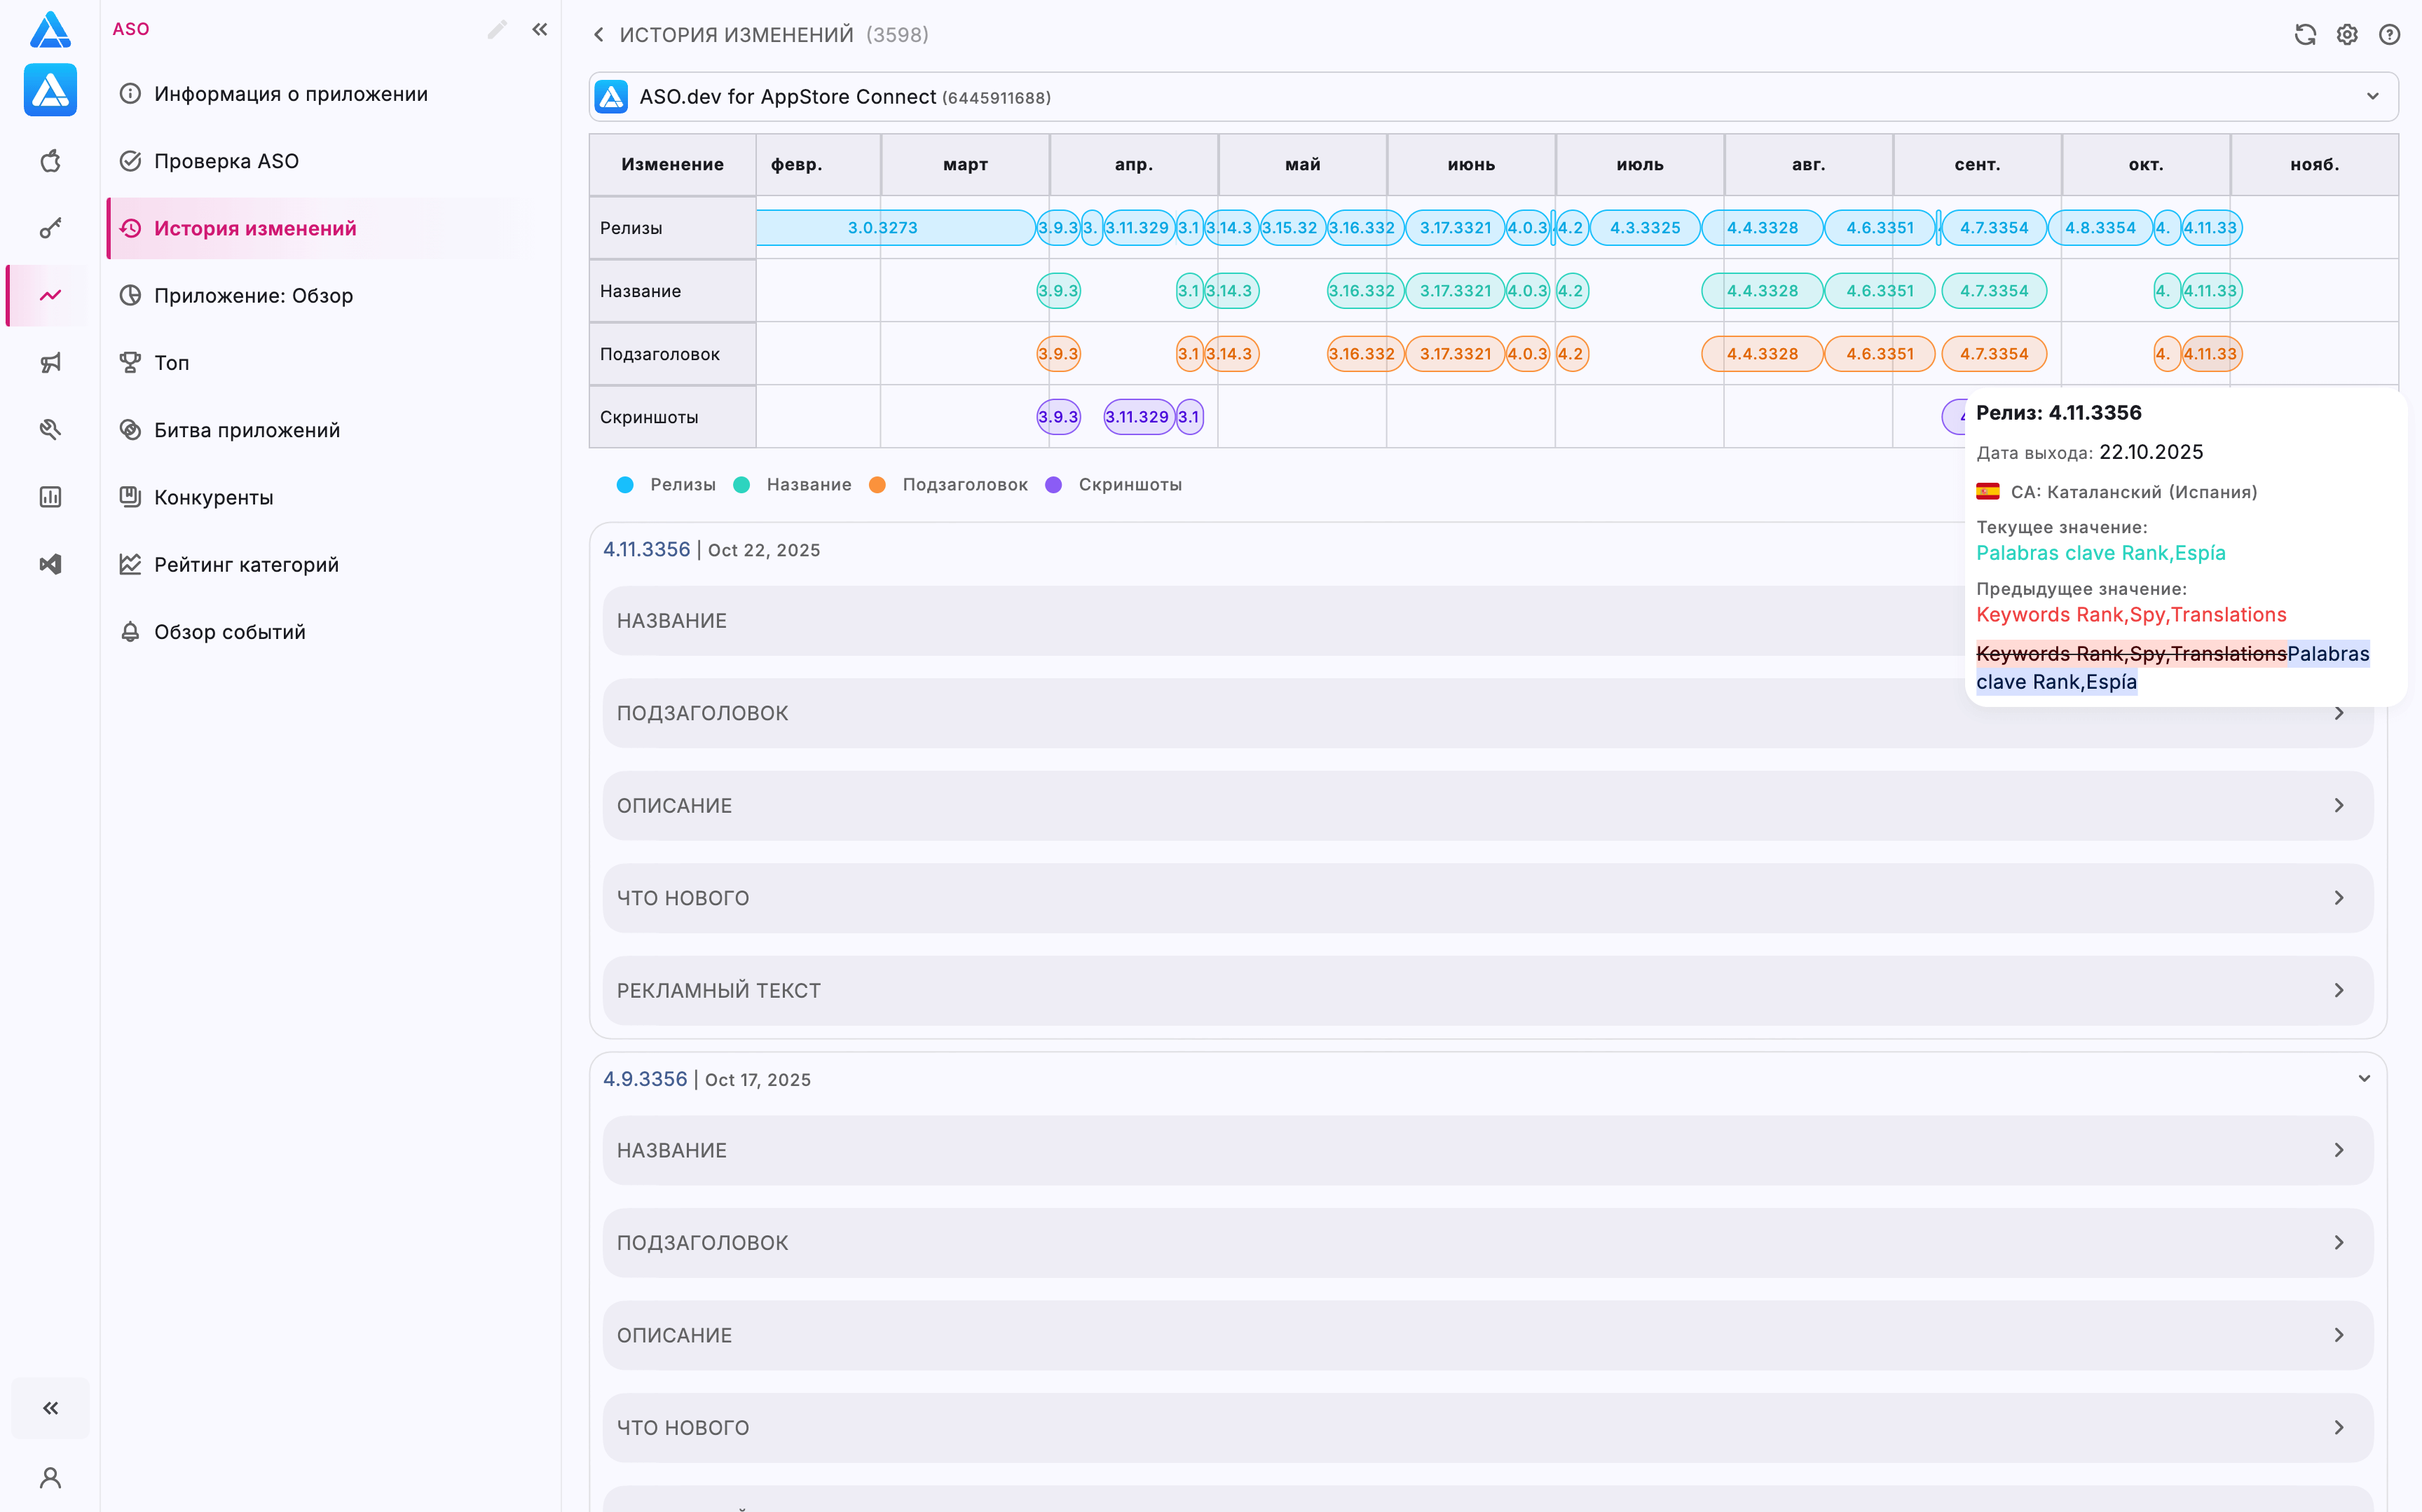Image resolution: width=2422 pixels, height=1512 pixels.
Task: Click the user profile icon at bottom
Action: coord(50,1477)
